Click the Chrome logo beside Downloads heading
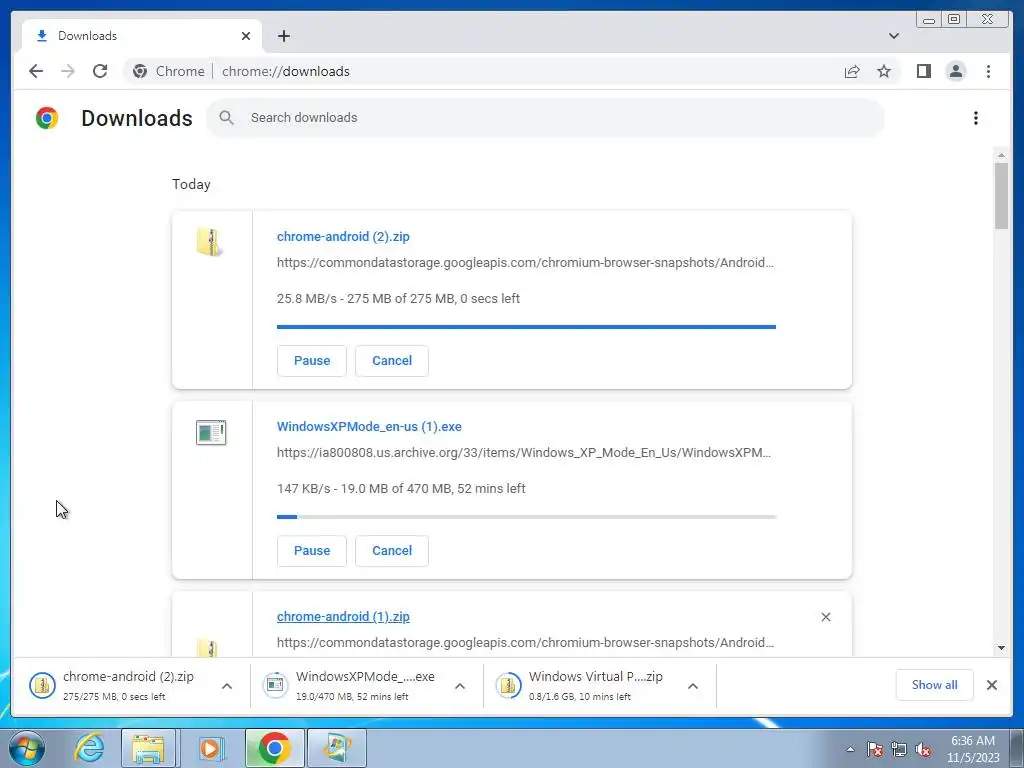 [x=47, y=118]
